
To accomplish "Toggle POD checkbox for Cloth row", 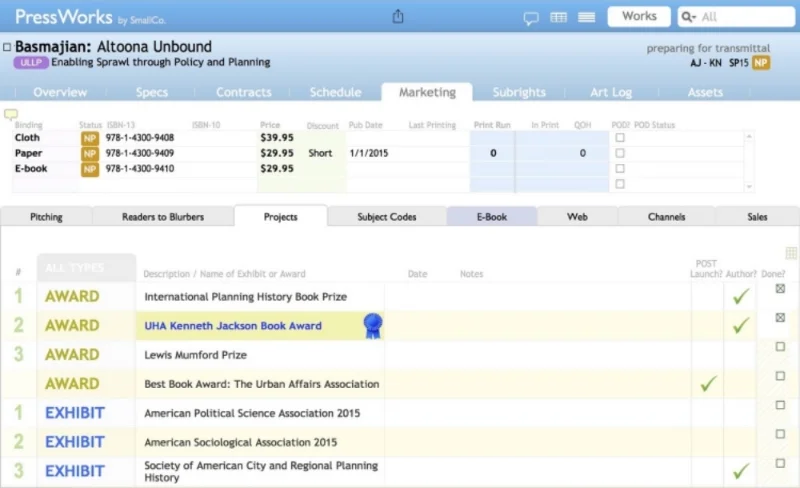I will click(x=620, y=138).
